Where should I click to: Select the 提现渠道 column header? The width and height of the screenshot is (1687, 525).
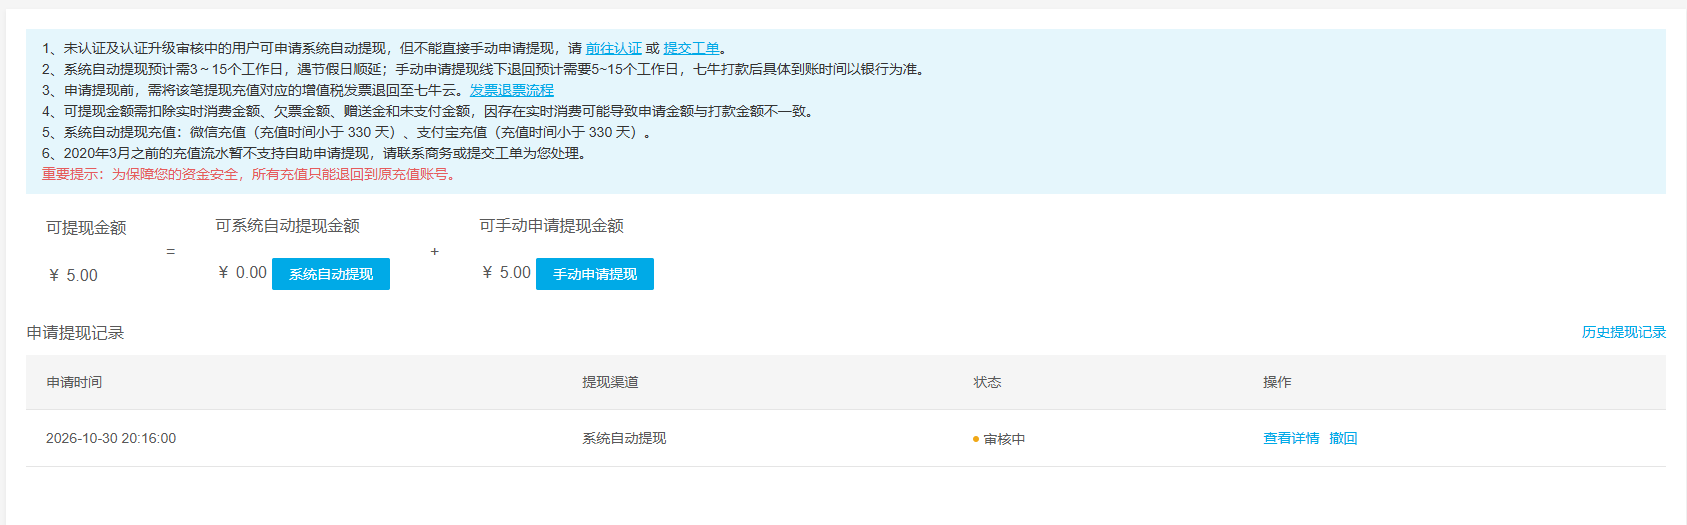pyautogui.click(x=610, y=382)
